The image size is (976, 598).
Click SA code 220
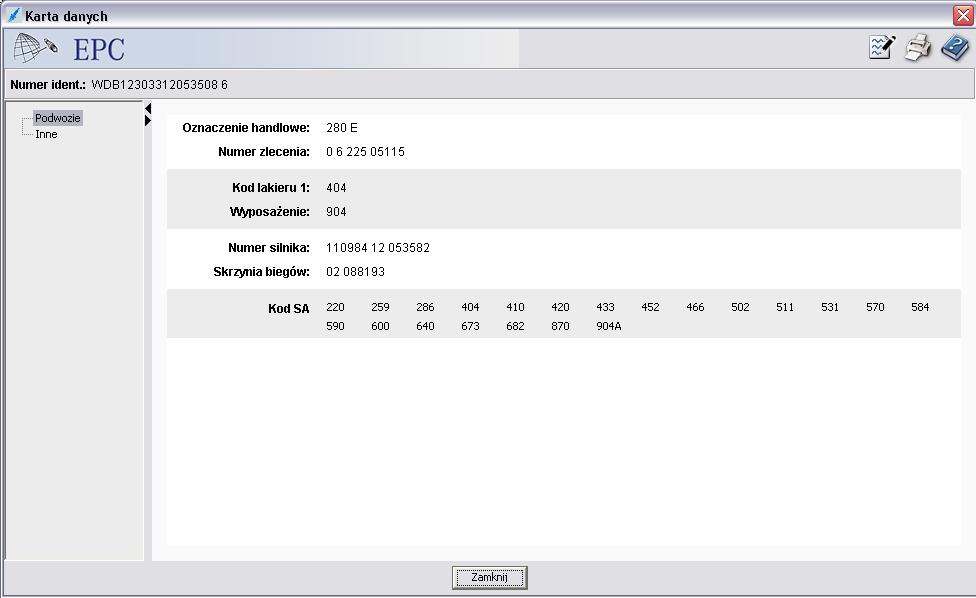coord(335,307)
